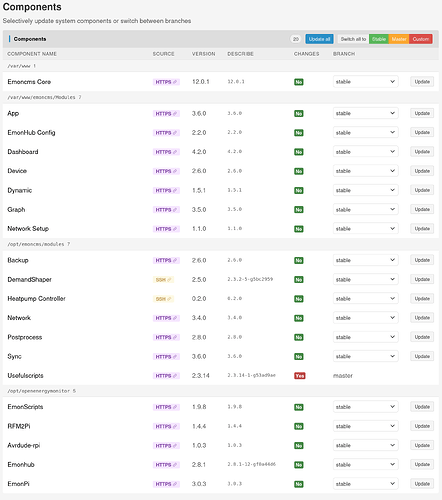
Task: Open the EmonPi branch dropdown
Action: (x=365, y=484)
